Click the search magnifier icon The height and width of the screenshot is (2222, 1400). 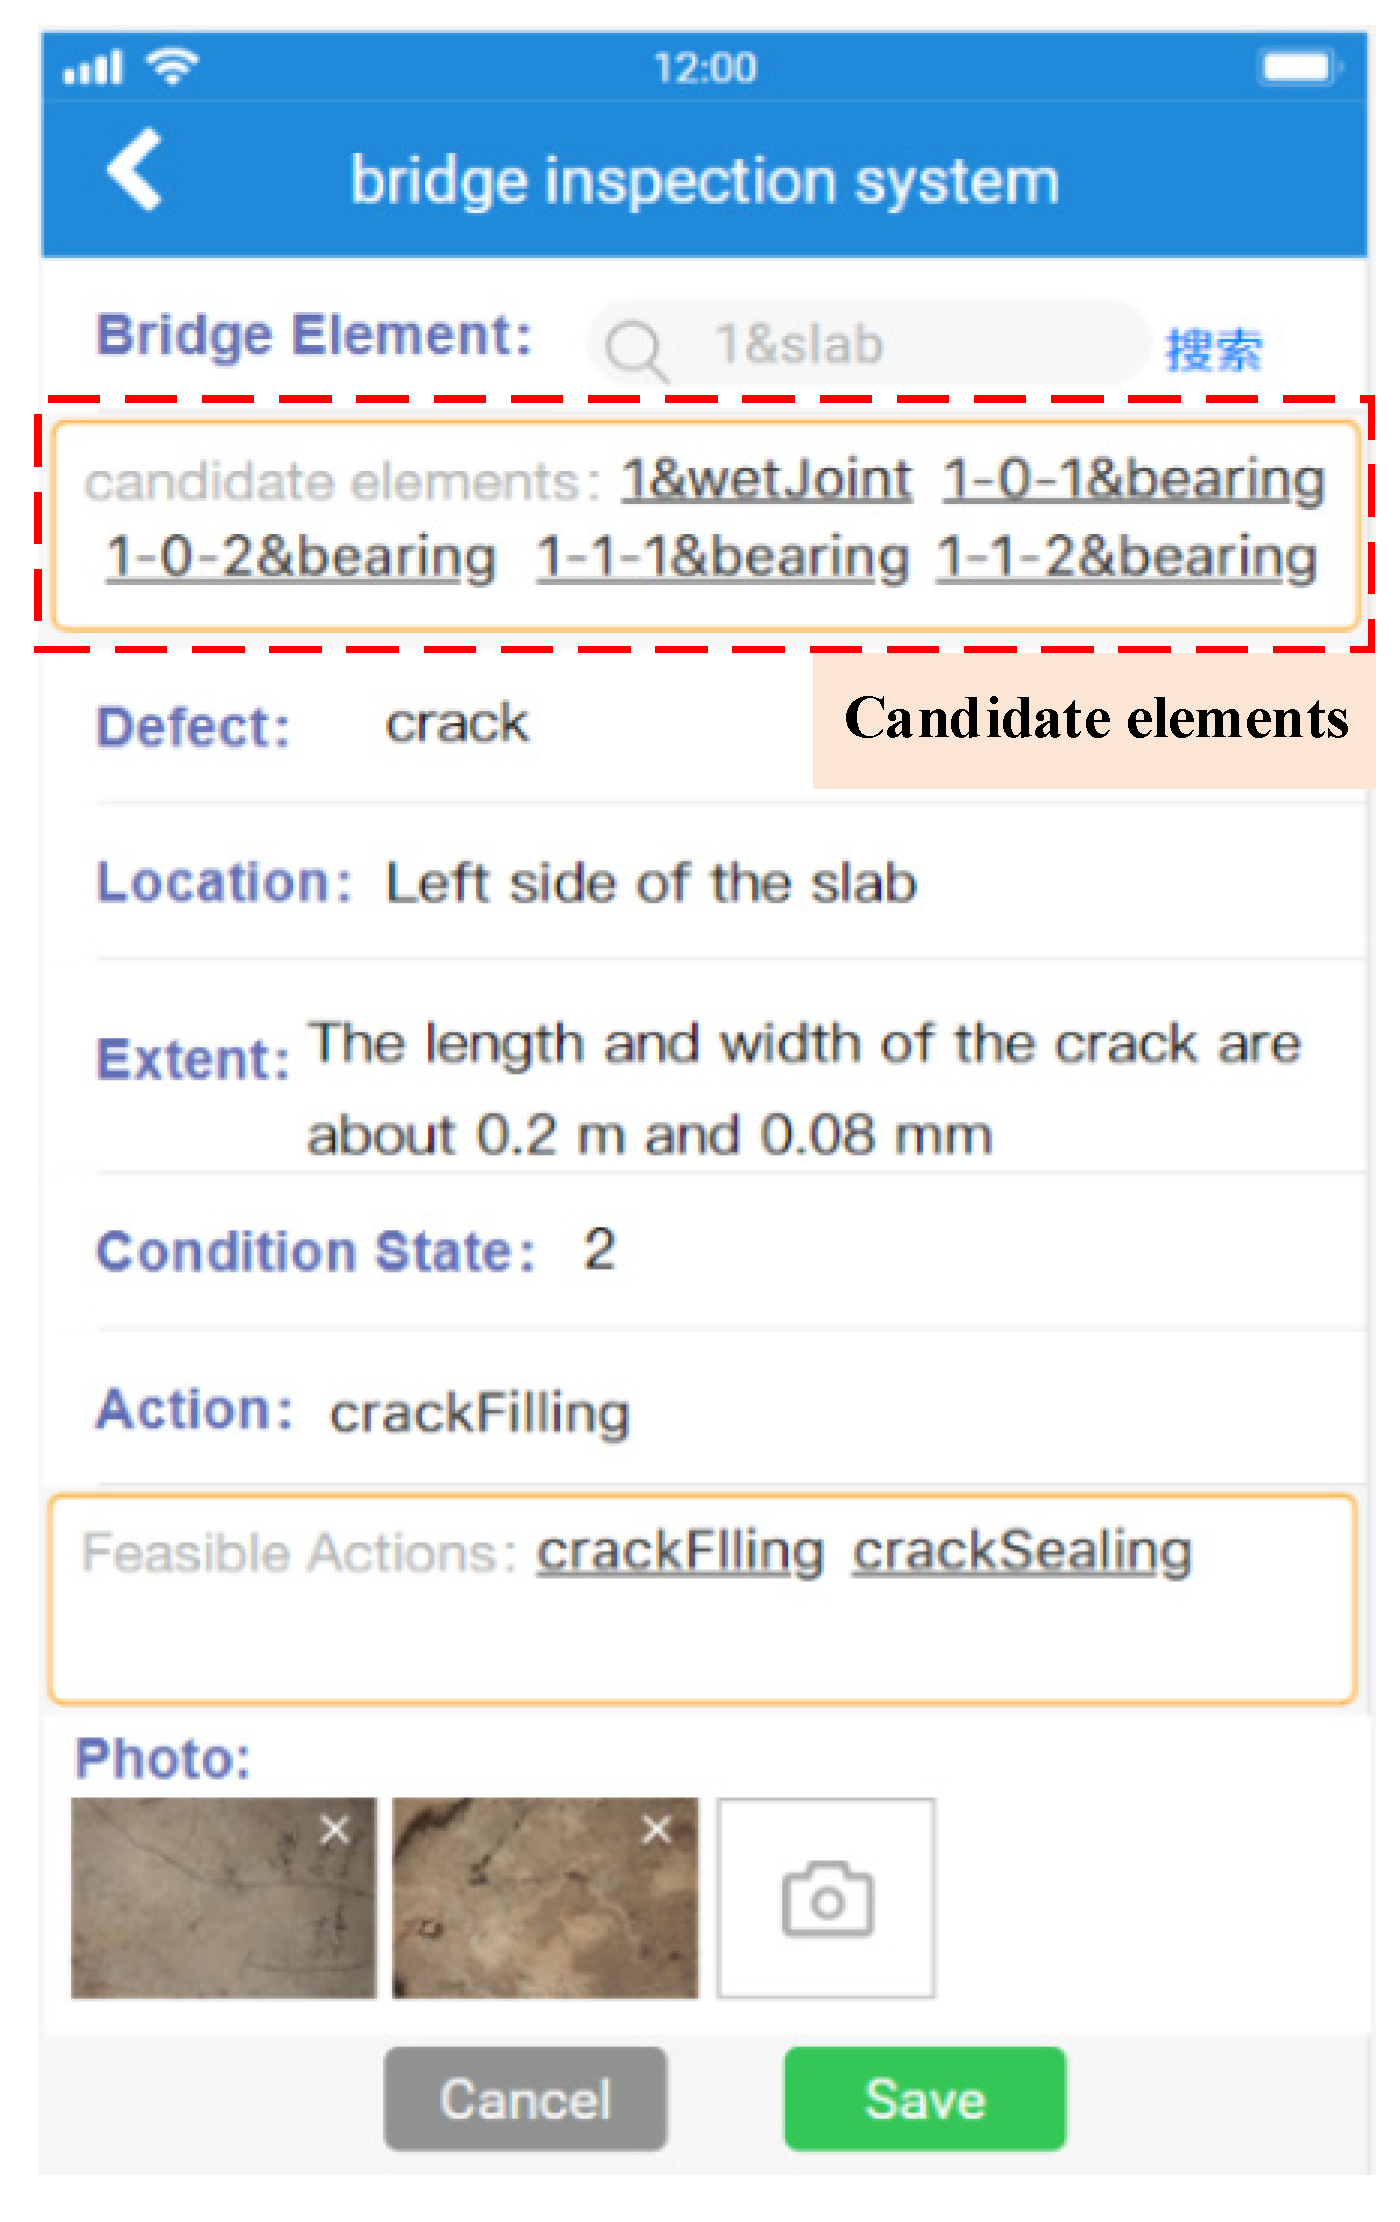pos(635,349)
